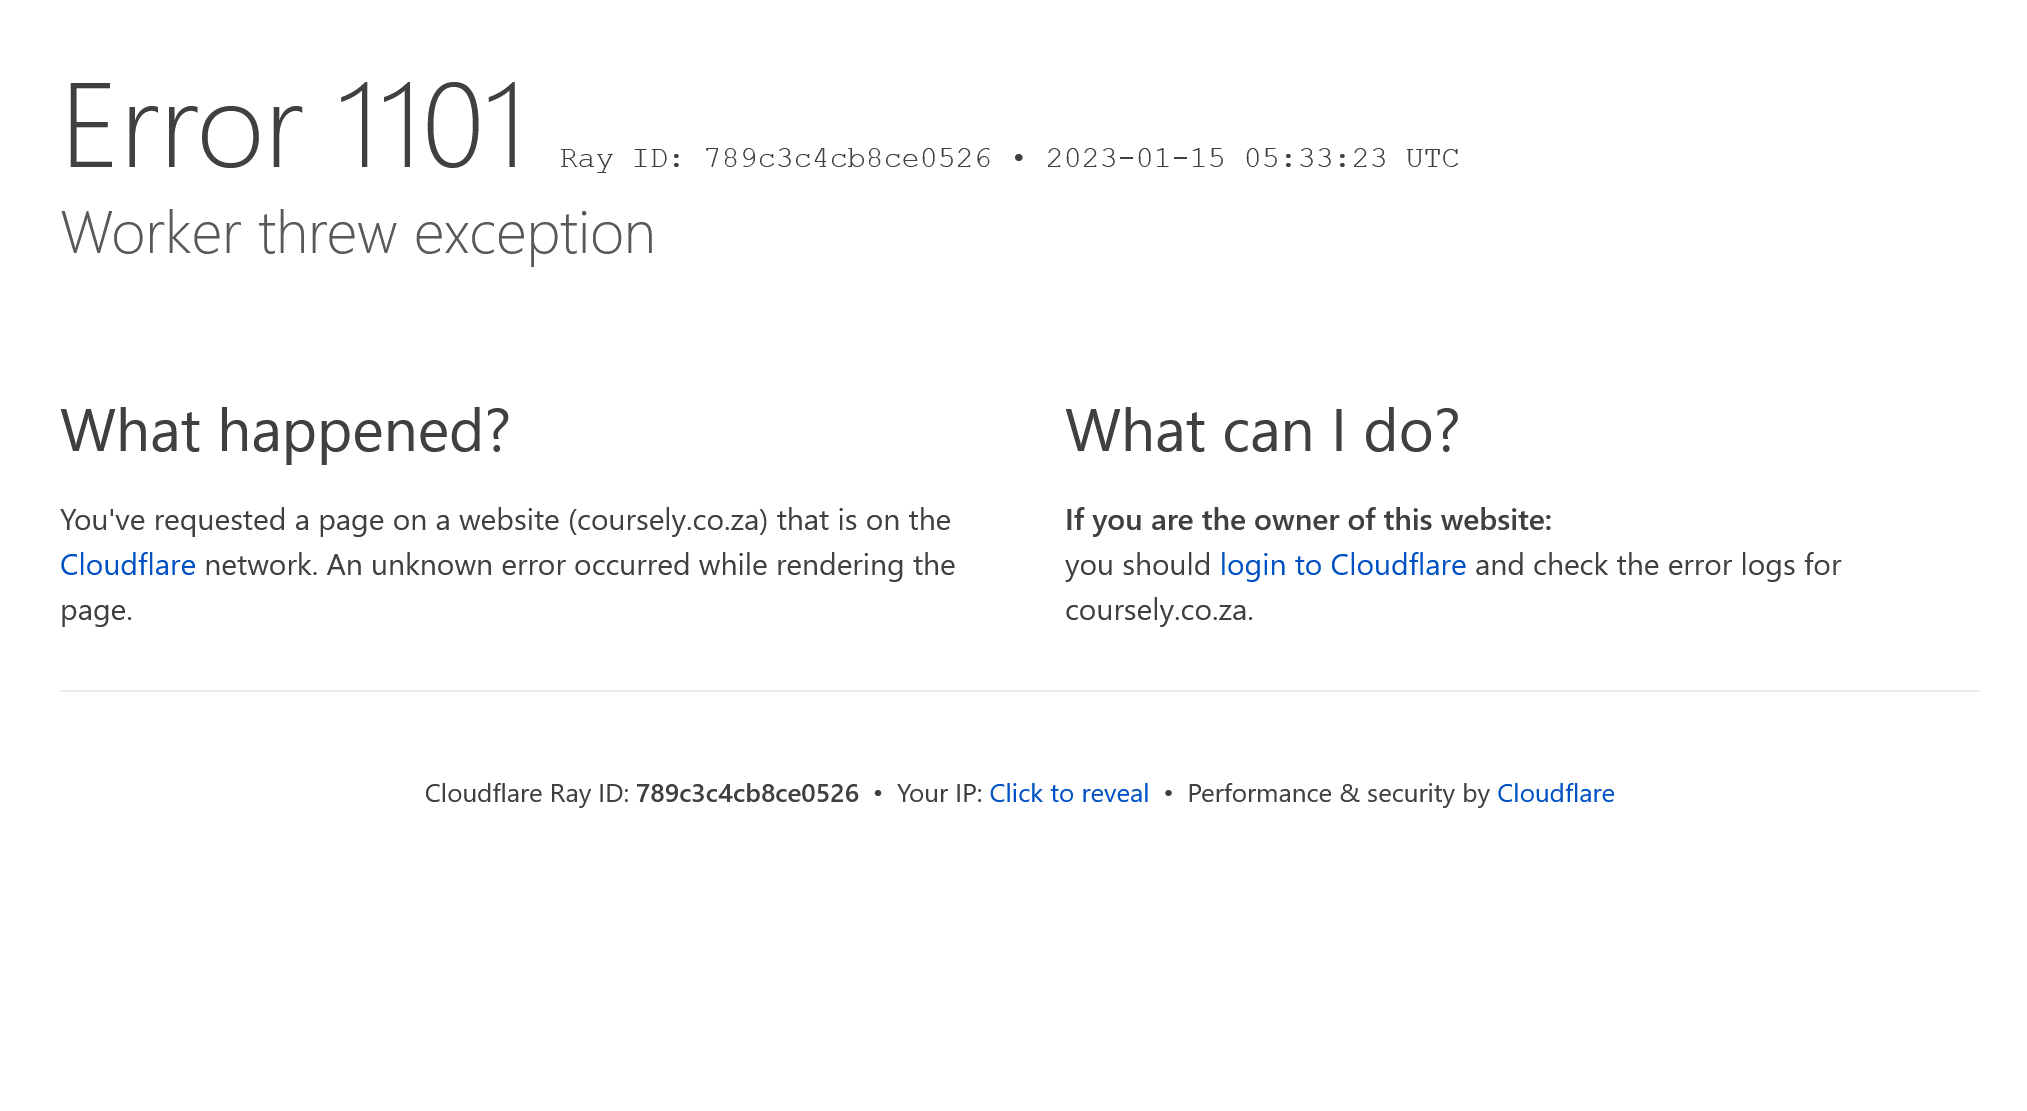The width and height of the screenshot is (2027, 1111).
Task: Open the Cloudflare link in What happened paragraph
Action: tap(128, 565)
